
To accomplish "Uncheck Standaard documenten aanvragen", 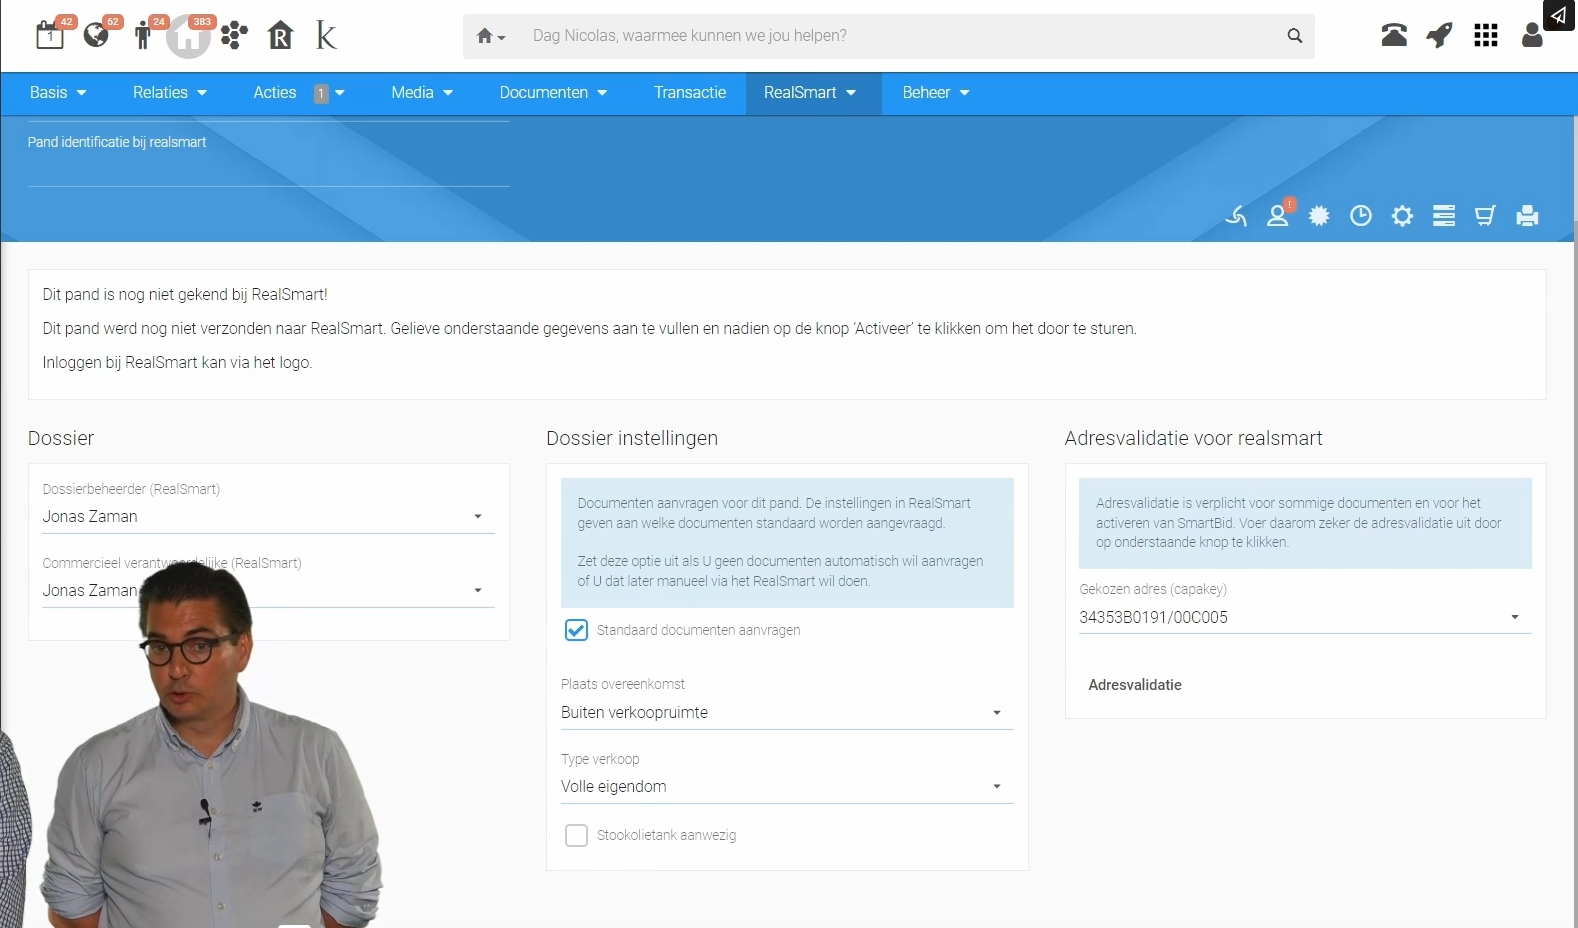I will click(x=576, y=630).
